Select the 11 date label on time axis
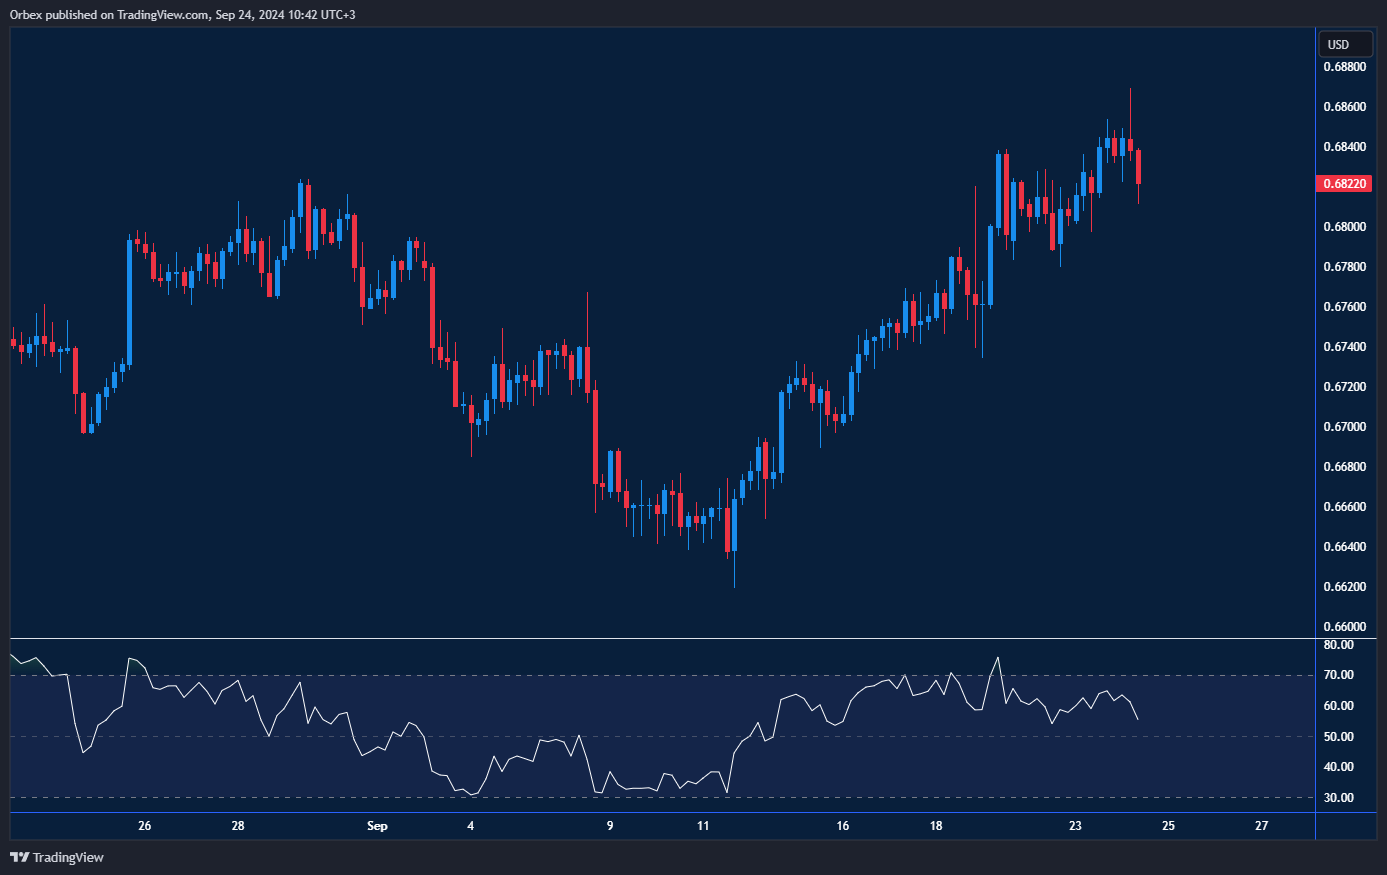This screenshot has height=875, width=1387. click(x=703, y=826)
